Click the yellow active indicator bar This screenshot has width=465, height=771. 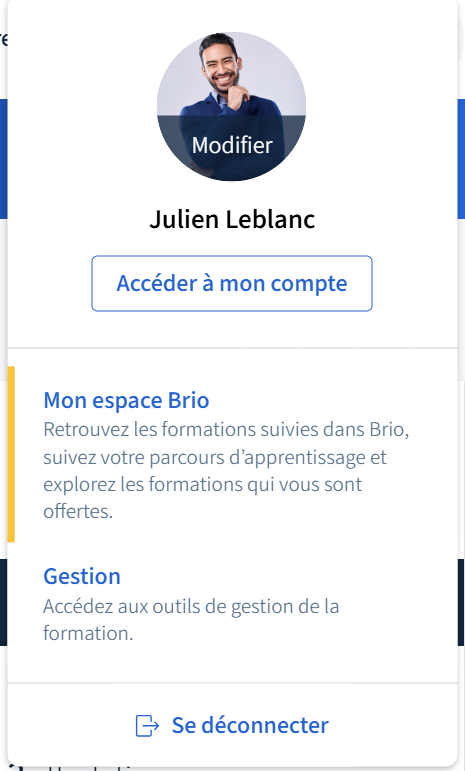pos(11,454)
